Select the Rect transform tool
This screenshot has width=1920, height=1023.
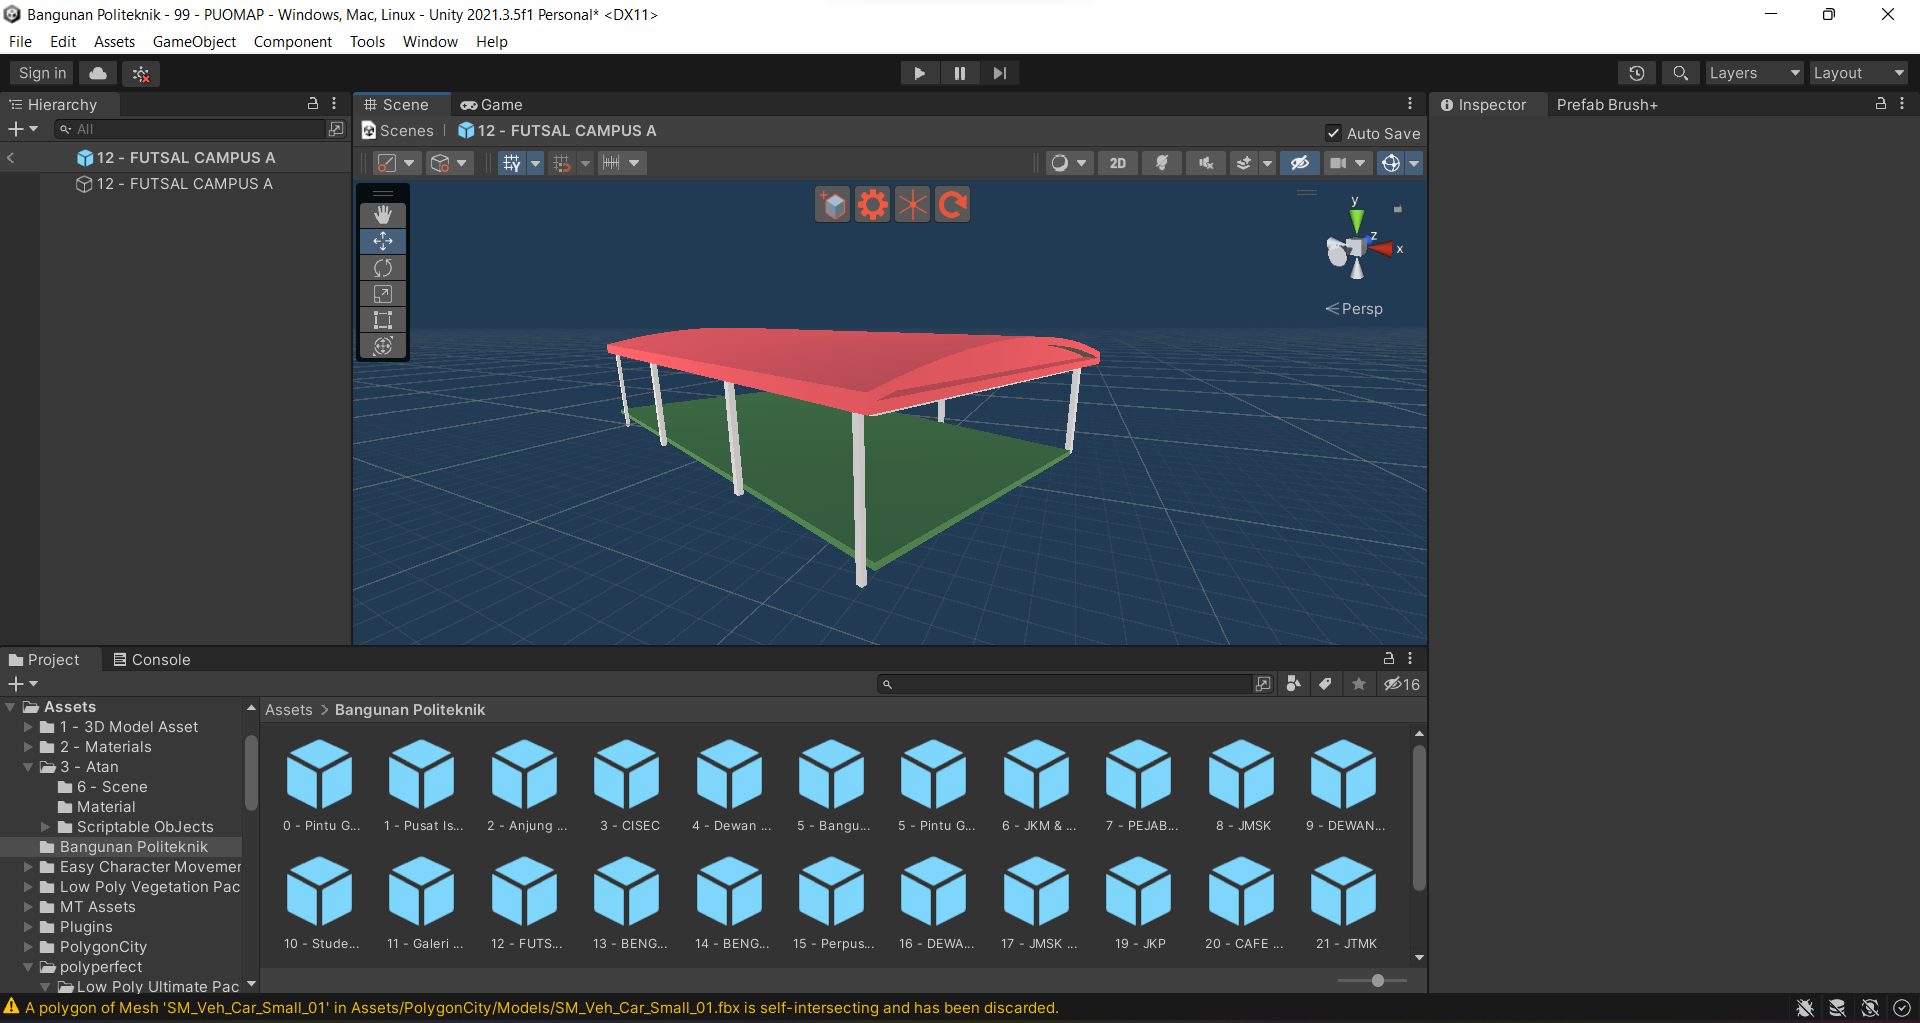pyautogui.click(x=383, y=320)
